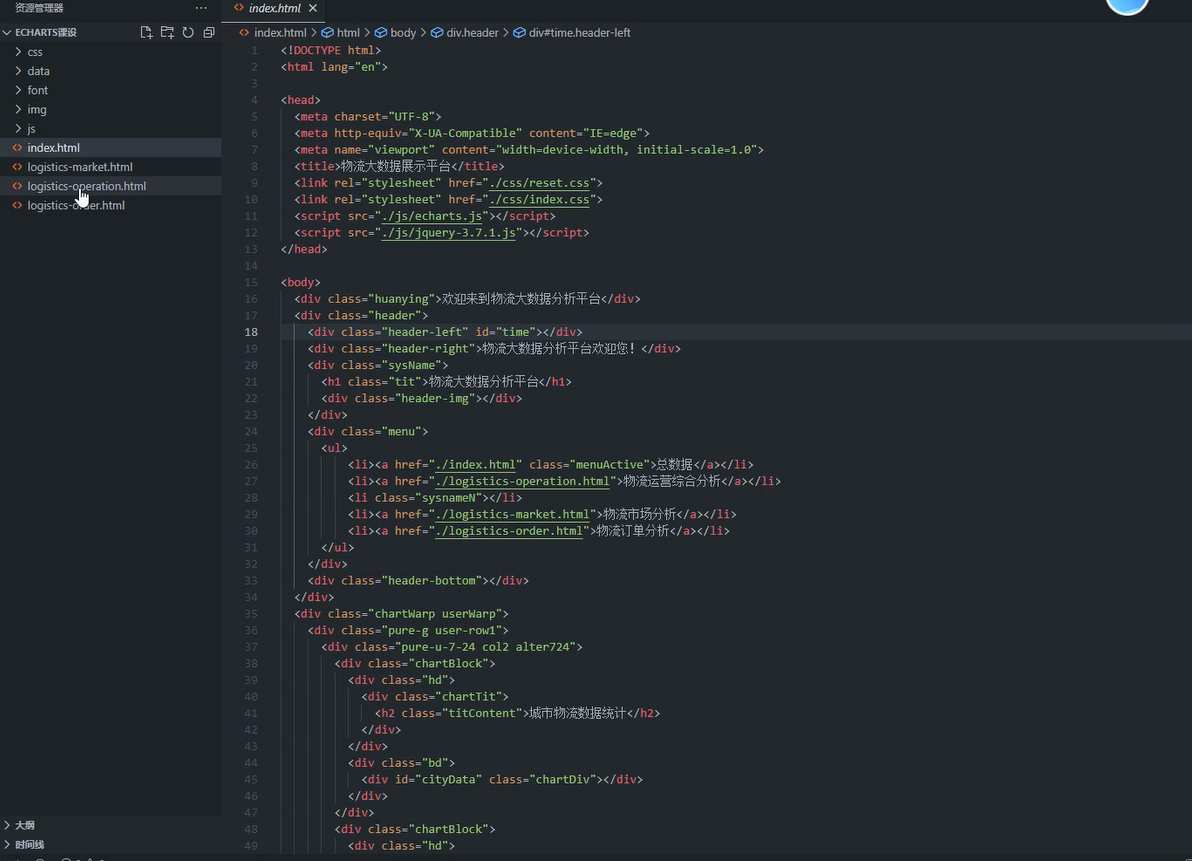Collapse the ECHARTS课设 project root
Screen dimensions: 1192x861
tap(45, 33)
